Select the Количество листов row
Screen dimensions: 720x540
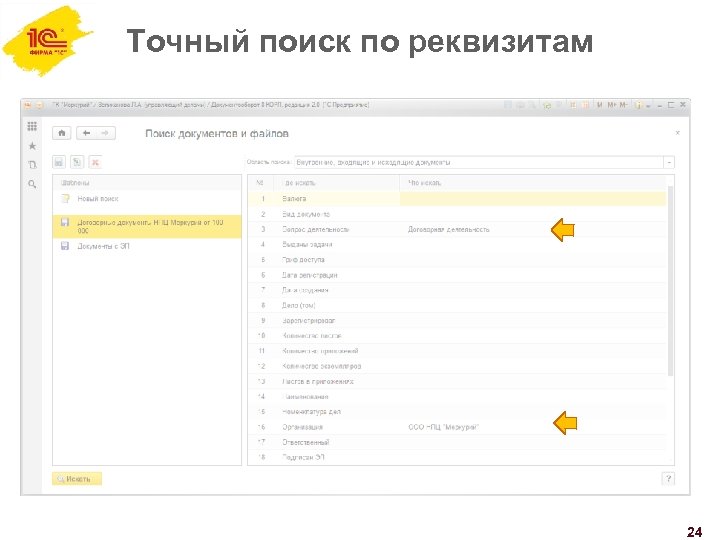(x=457, y=336)
